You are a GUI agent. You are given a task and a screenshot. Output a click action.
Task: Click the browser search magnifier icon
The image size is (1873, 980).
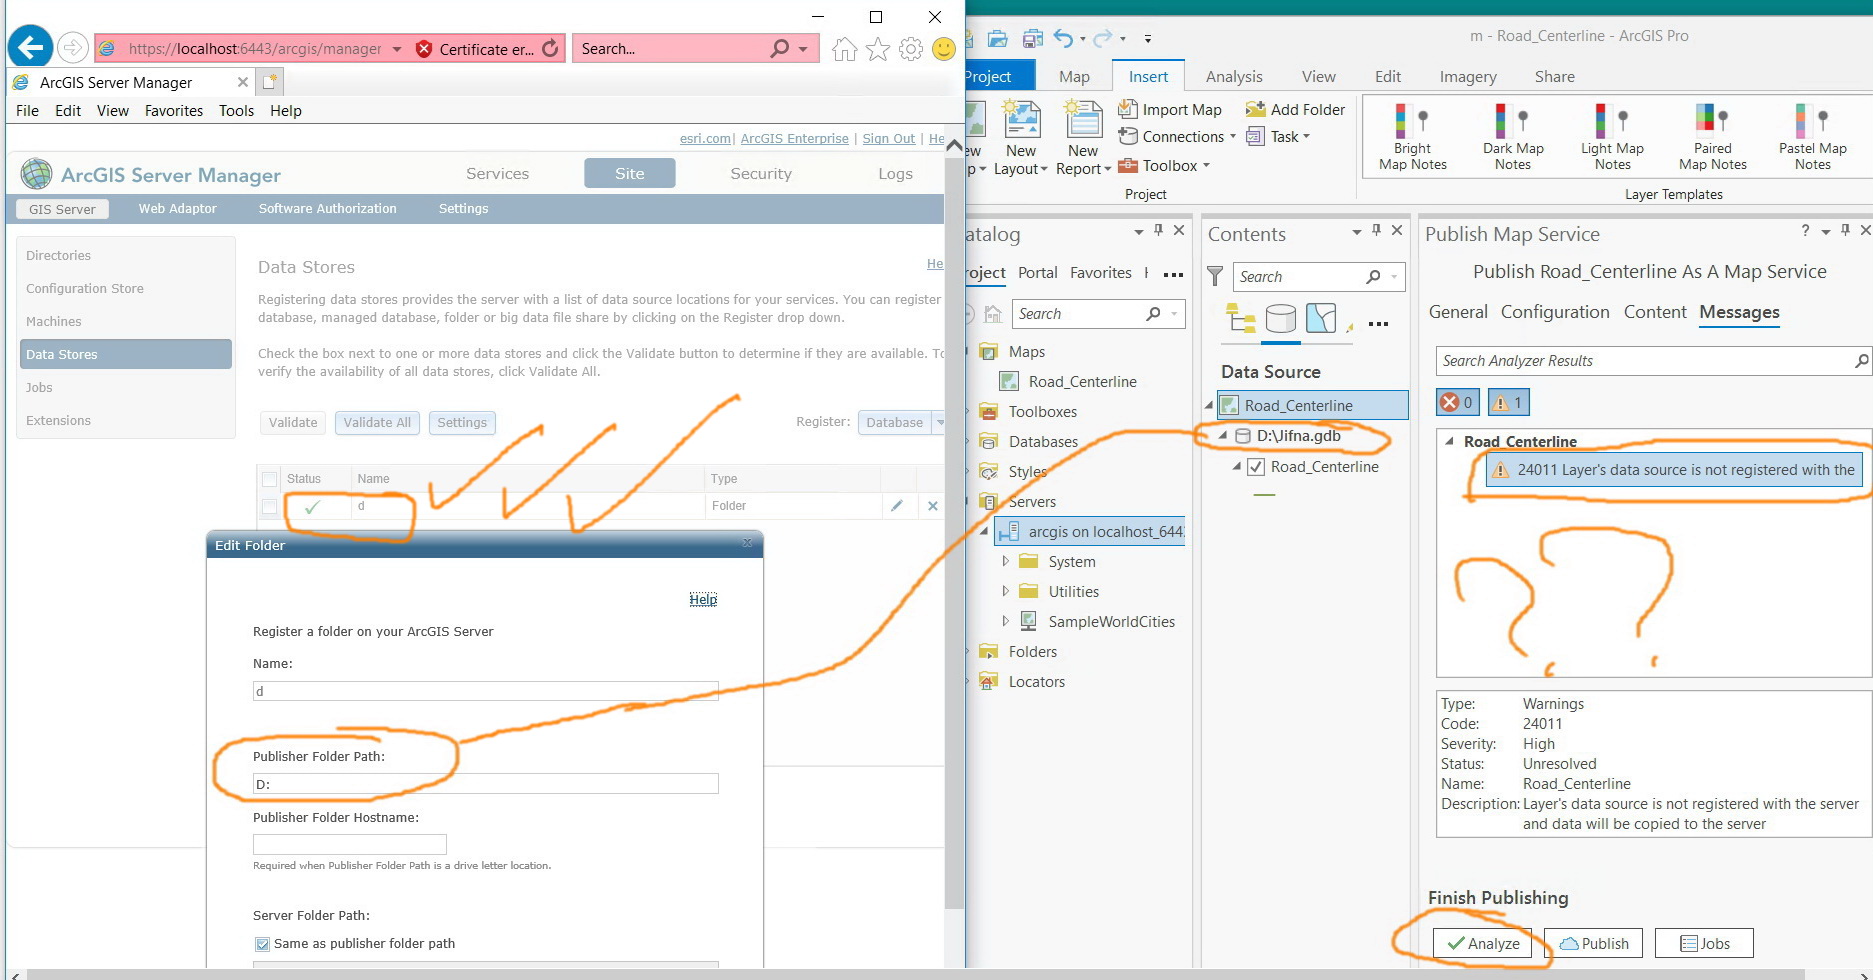point(779,48)
